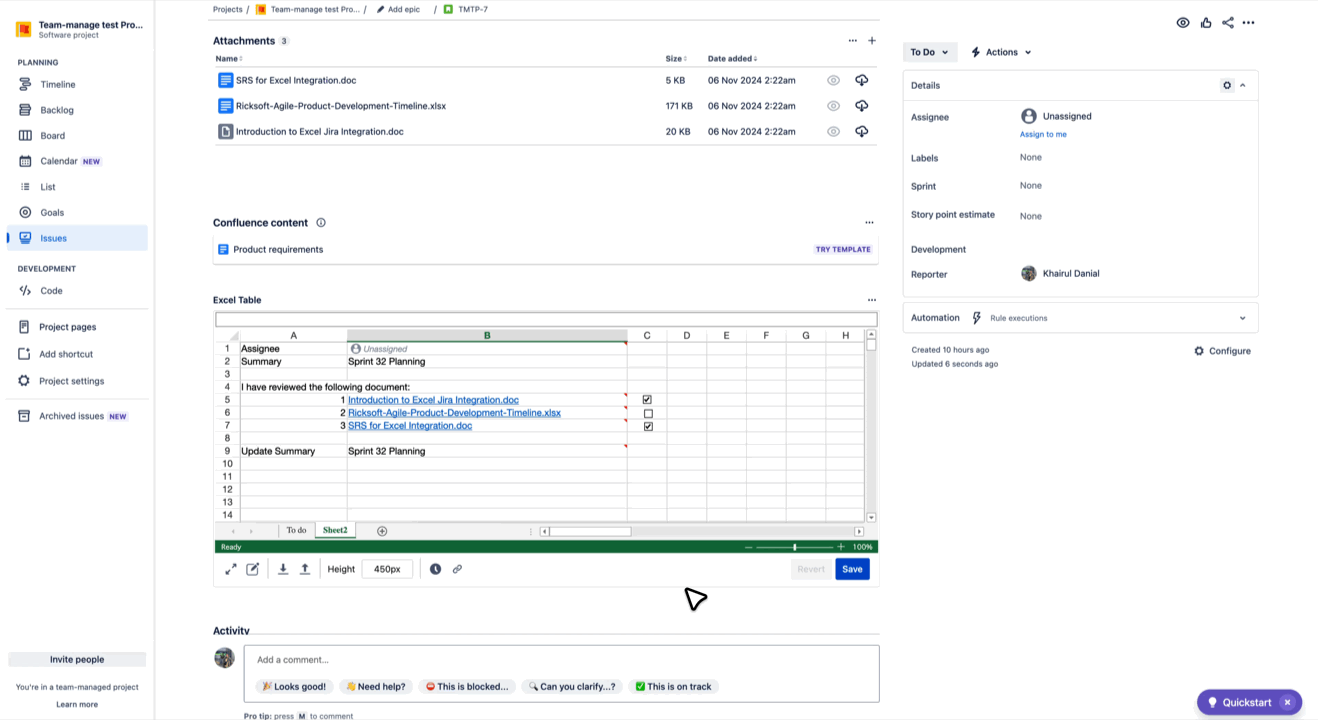Click the Assign to me link

point(1043,134)
